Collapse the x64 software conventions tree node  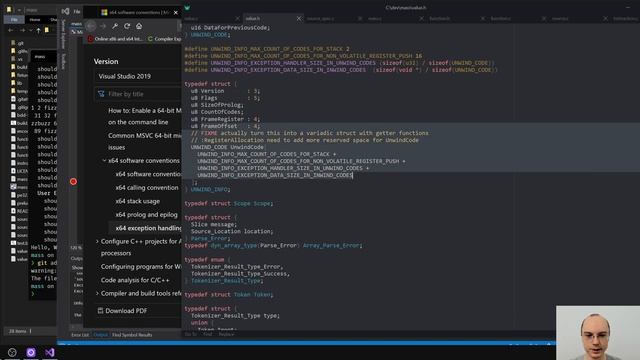click(x=104, y=161)
